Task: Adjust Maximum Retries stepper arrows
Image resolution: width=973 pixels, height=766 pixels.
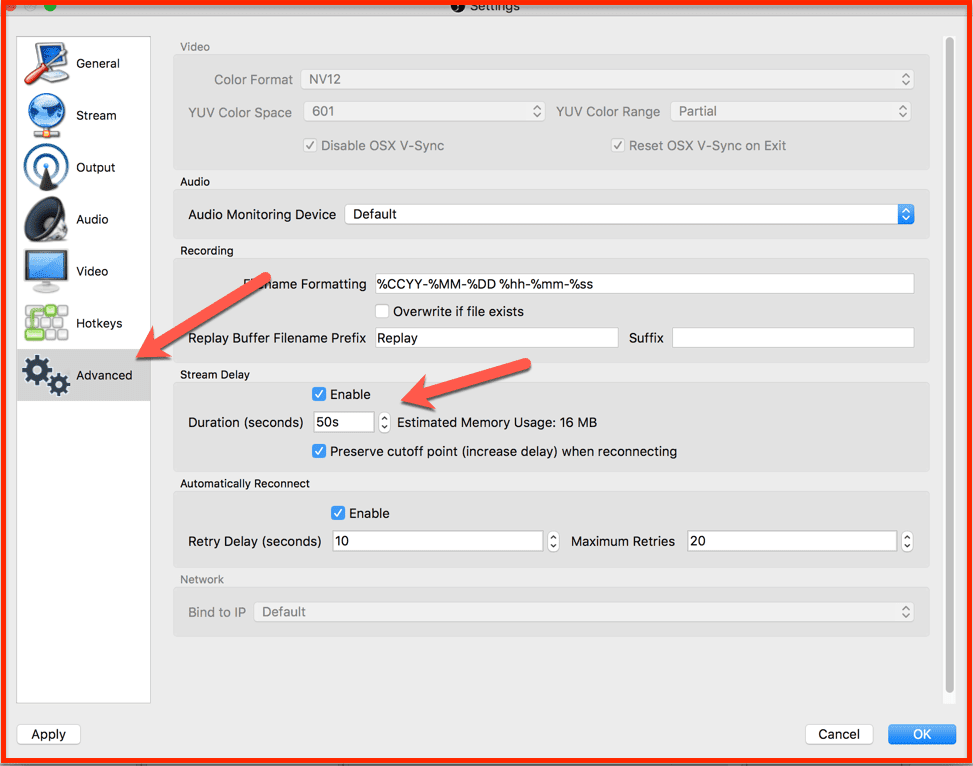Action: pos(907,541)
